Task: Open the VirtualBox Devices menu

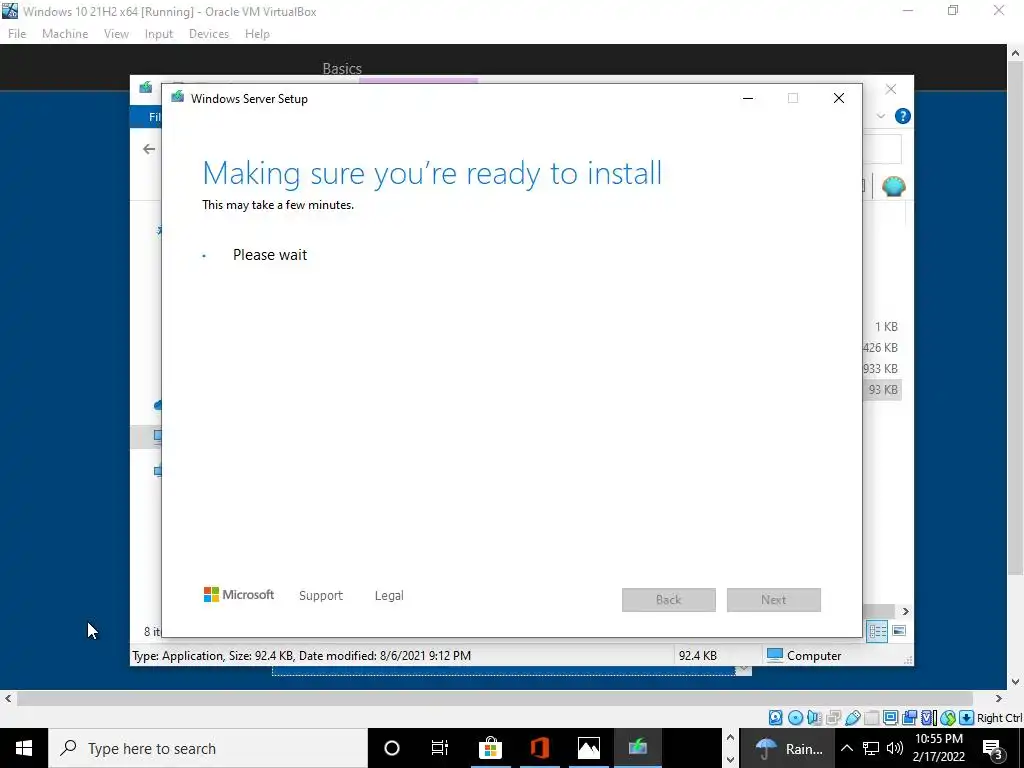Action: (x=209, y=34)
